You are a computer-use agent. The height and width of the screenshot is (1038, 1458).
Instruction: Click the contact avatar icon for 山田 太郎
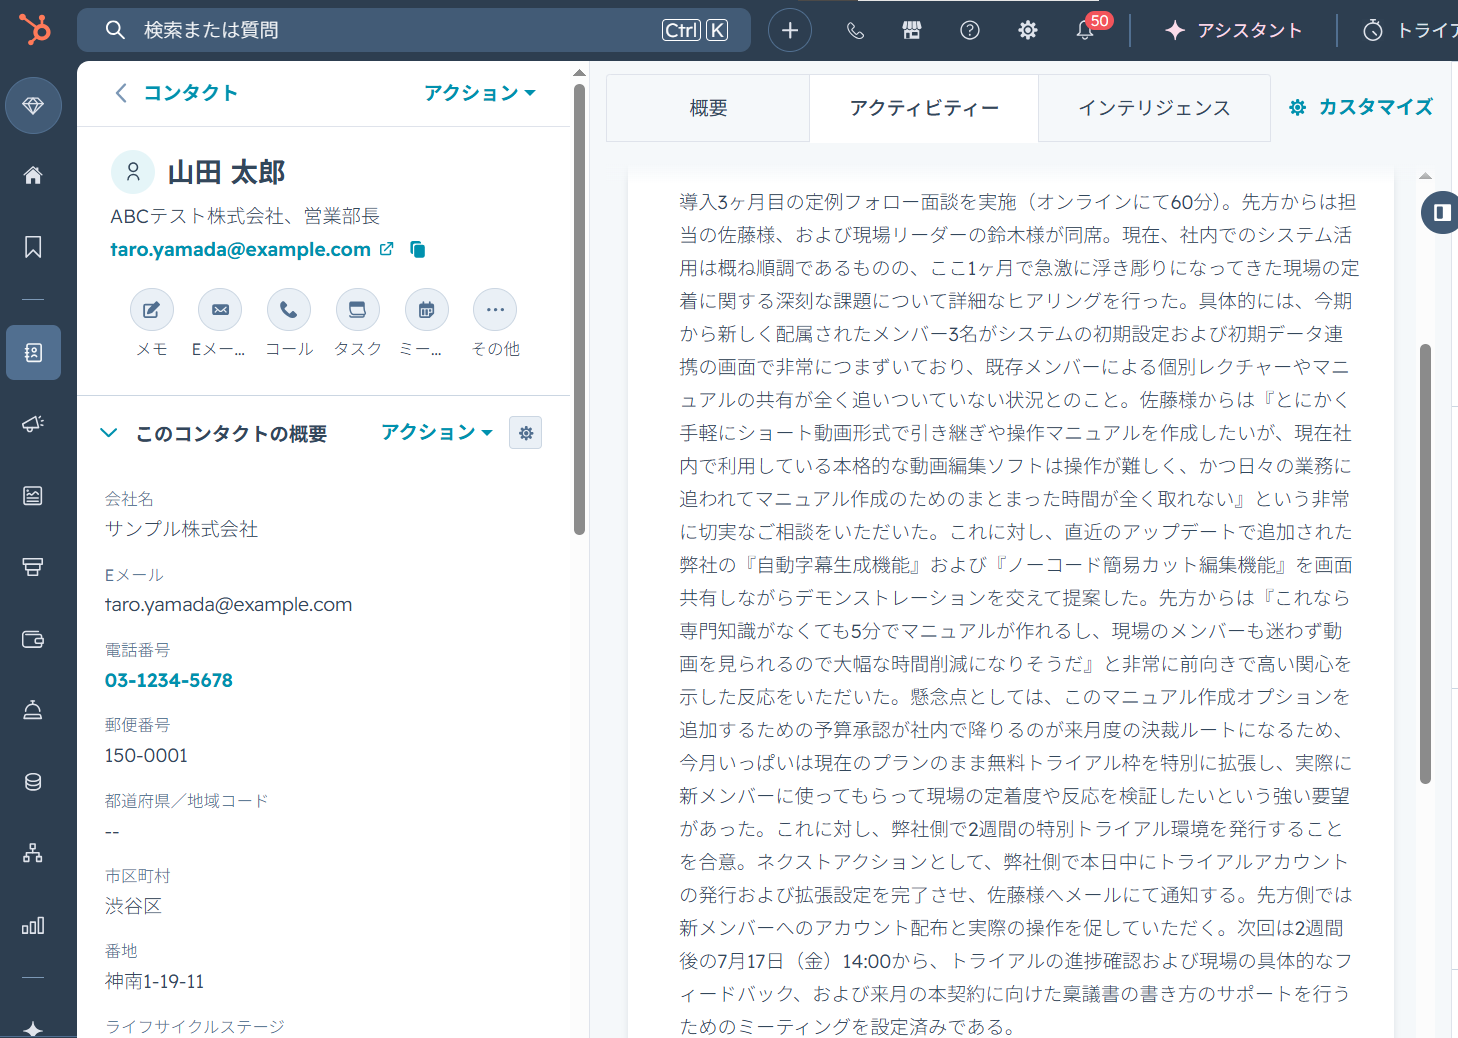(x=133, y=172)
